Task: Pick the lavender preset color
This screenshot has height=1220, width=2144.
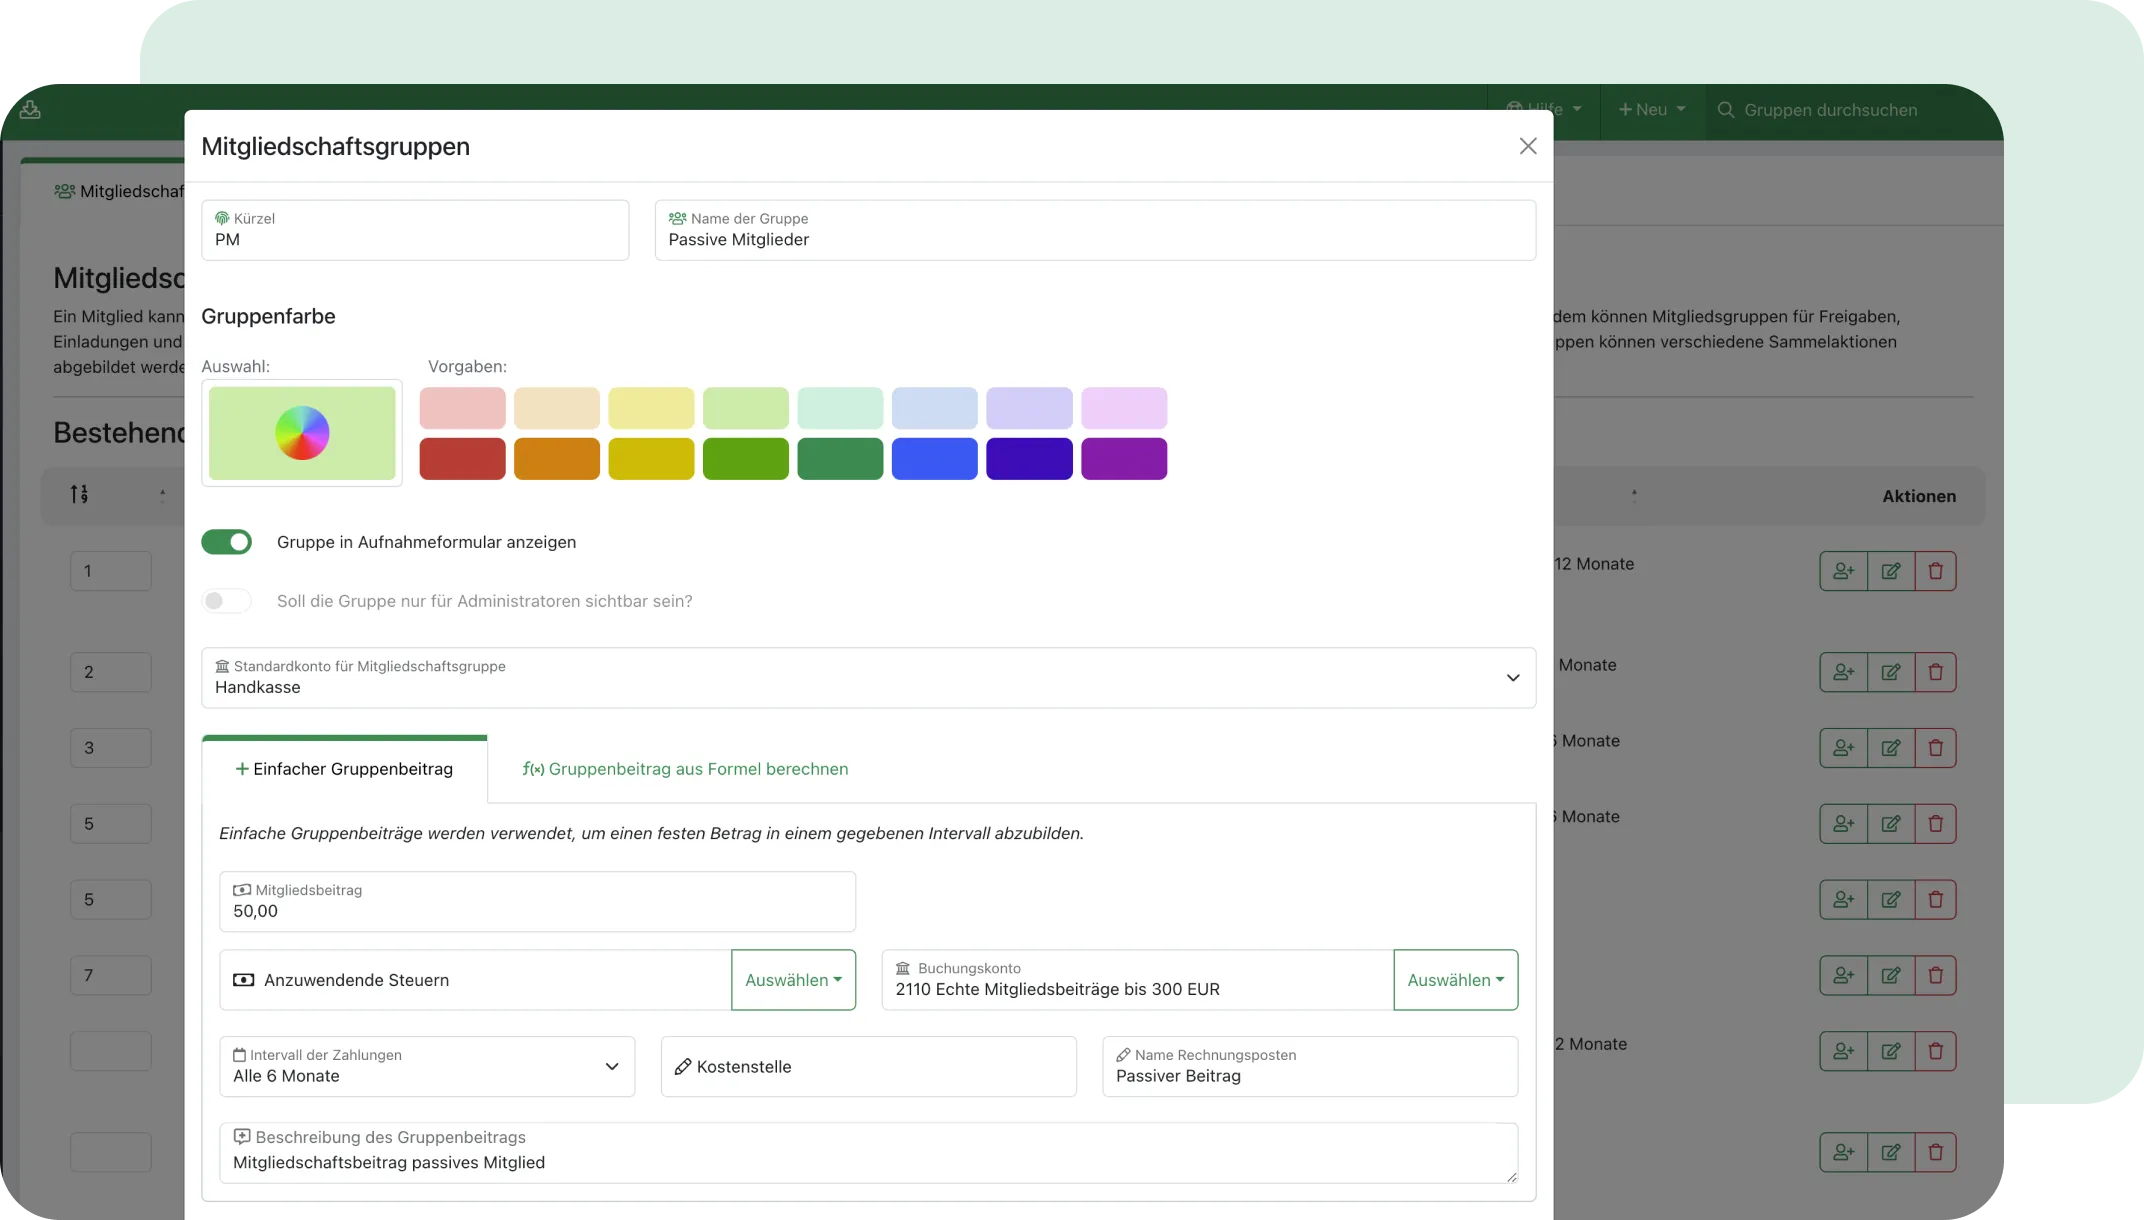Action: pos(1029,408)
